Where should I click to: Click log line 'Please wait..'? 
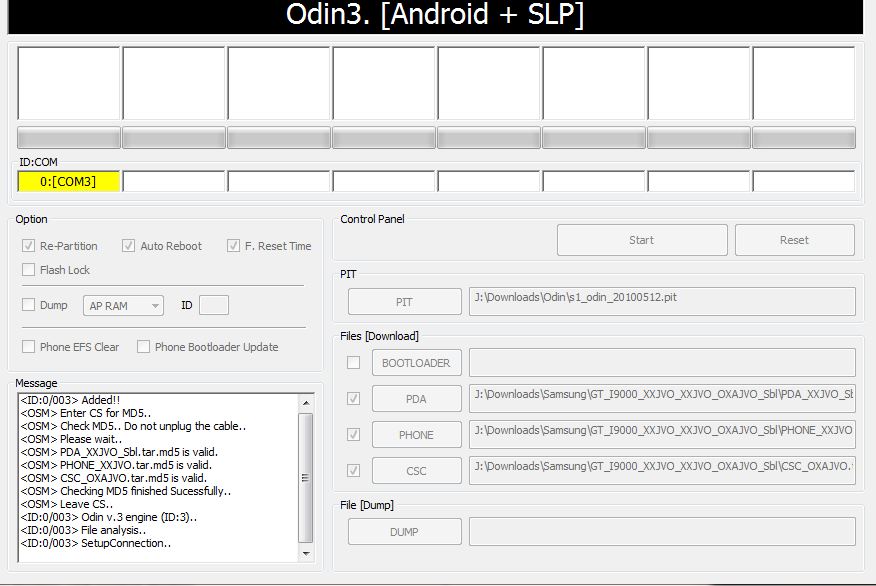point(71,439)
